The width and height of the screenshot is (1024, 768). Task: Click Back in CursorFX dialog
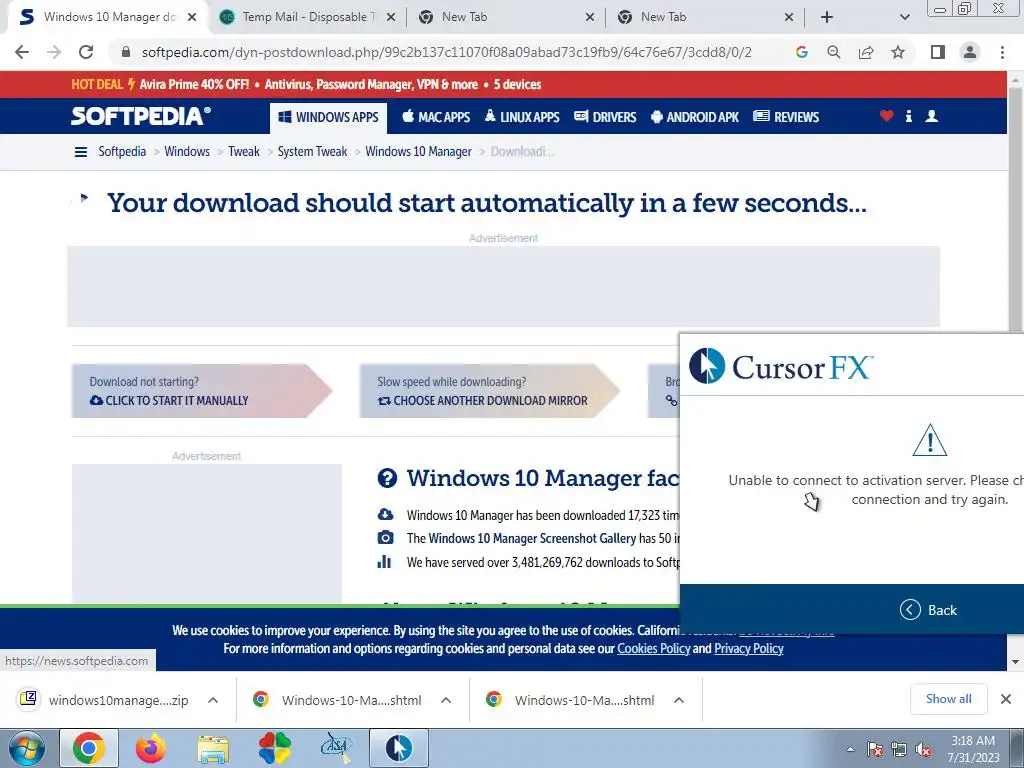pos(928,610)
